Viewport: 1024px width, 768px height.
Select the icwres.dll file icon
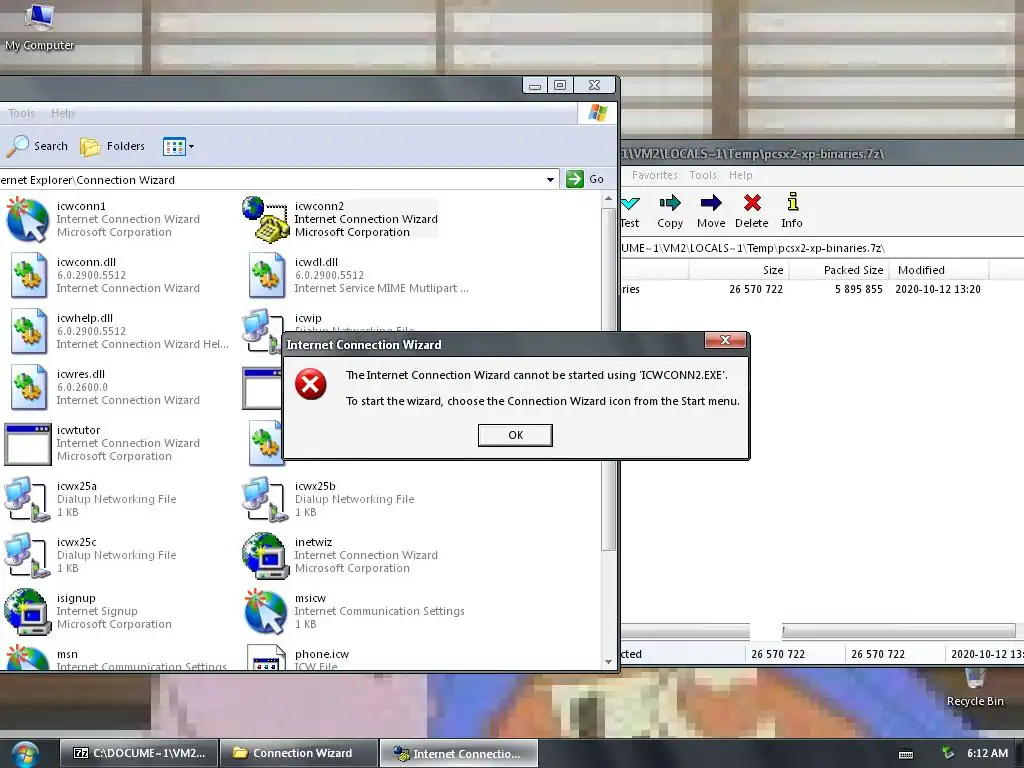29,387
